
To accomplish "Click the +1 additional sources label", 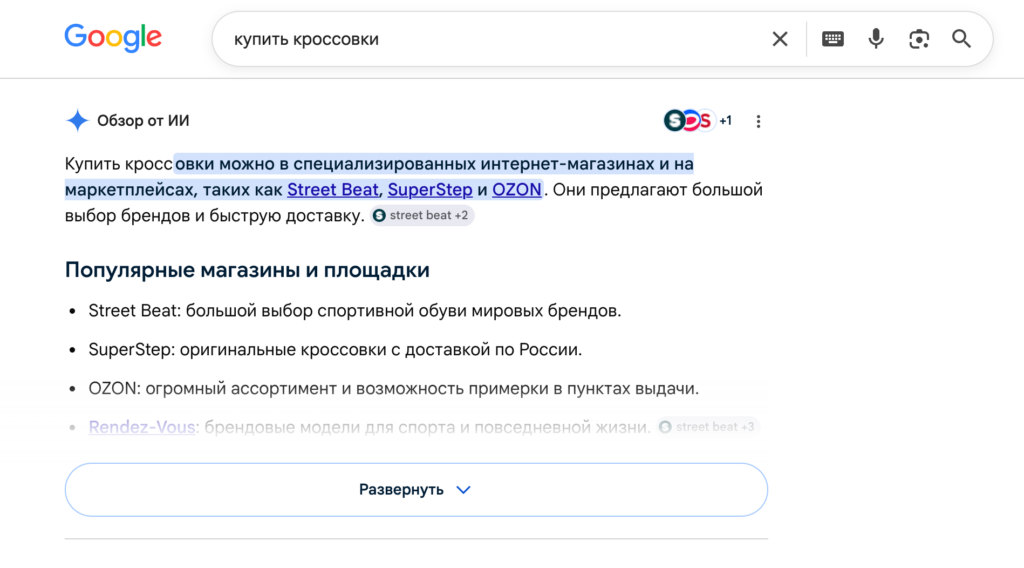I will pyautogui.click(x=726, y=121).
